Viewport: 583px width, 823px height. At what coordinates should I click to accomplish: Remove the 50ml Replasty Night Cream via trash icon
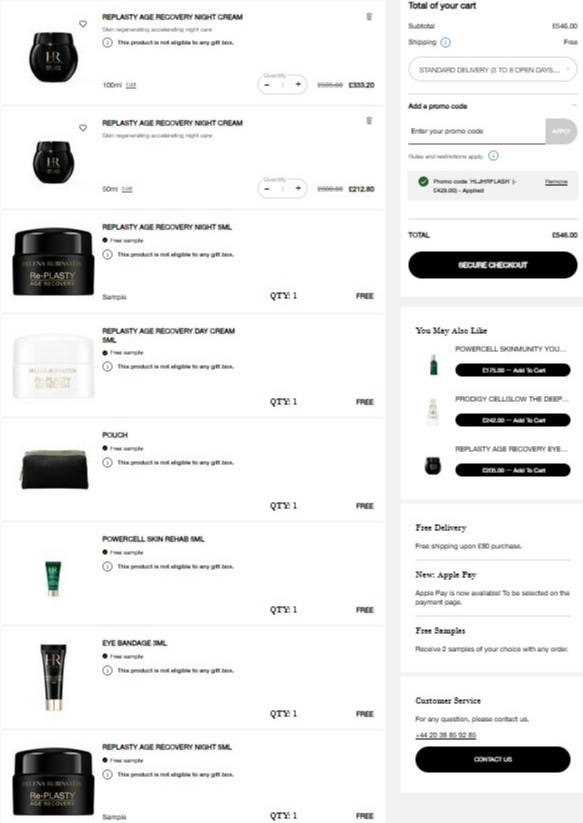pyautogui.click(x=369, y=121)
